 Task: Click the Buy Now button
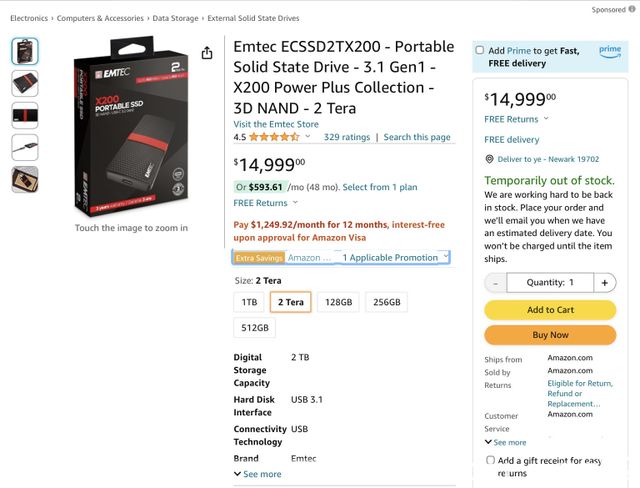pos(549,335)
